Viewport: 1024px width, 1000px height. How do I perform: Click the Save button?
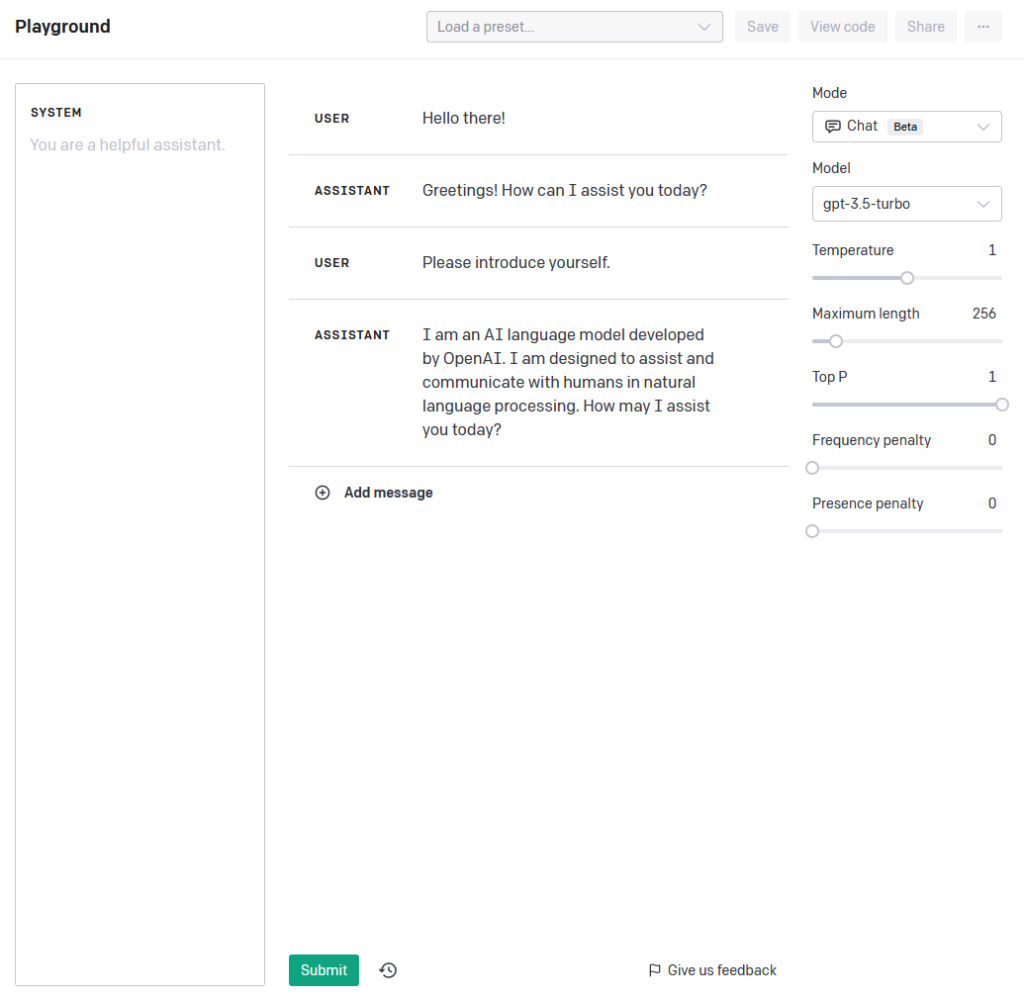762,27
